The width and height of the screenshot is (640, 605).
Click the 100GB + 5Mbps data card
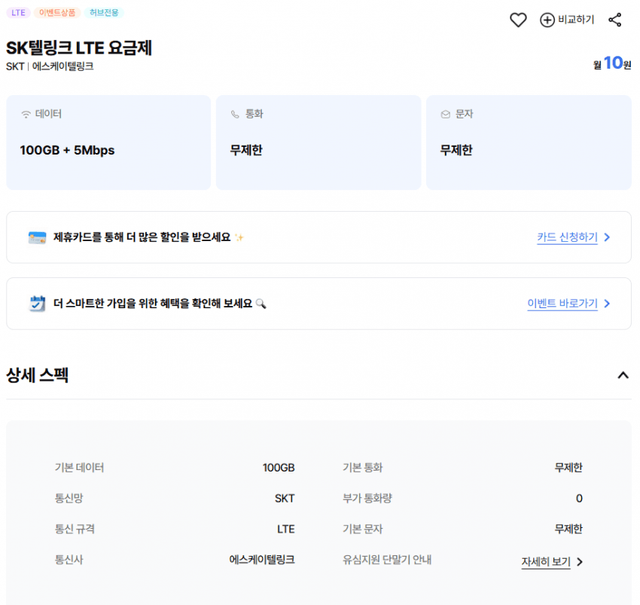tap(108, 142)
